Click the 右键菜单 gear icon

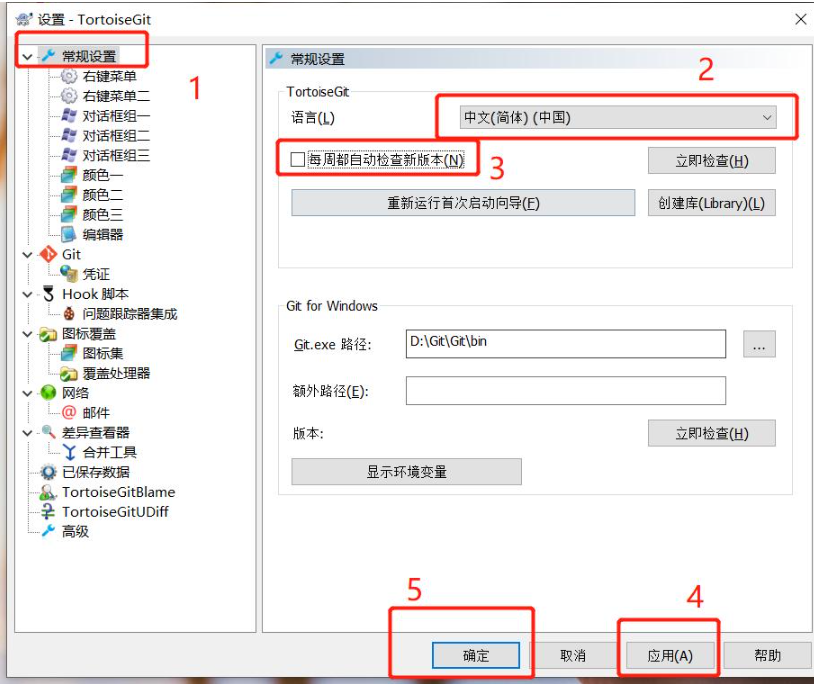(69, 76)
